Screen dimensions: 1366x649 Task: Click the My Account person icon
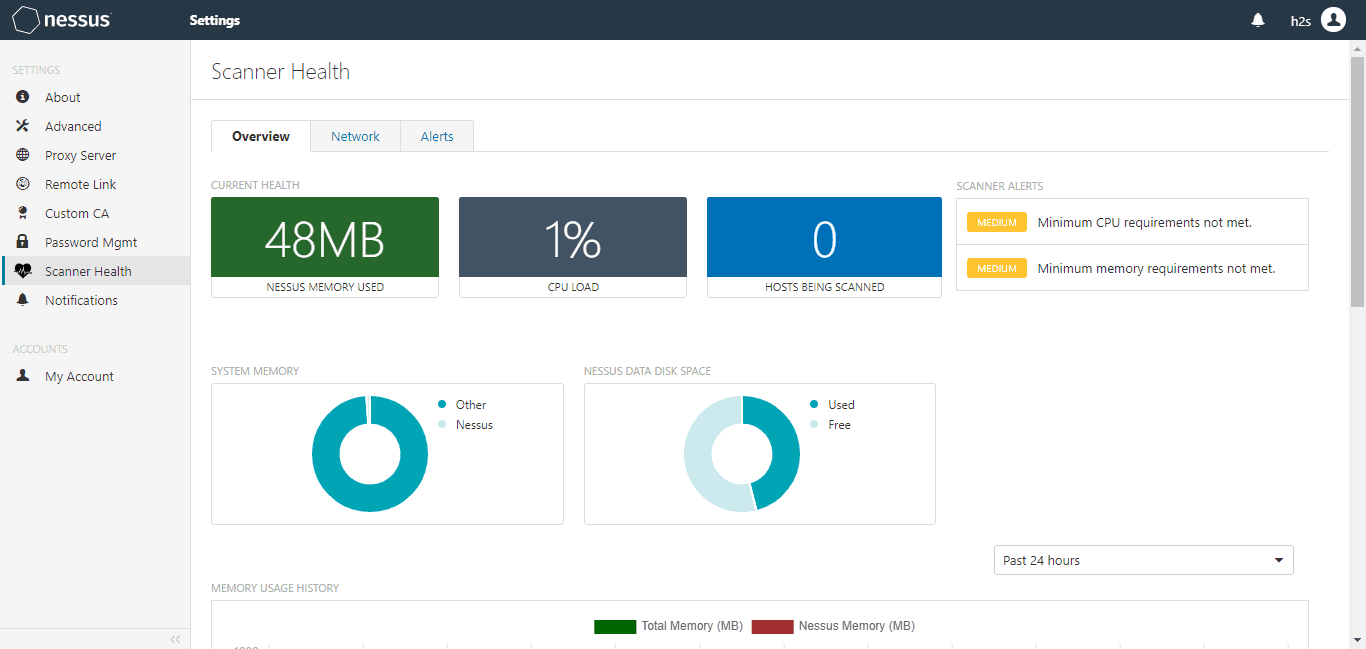click(x=22, y=376)
